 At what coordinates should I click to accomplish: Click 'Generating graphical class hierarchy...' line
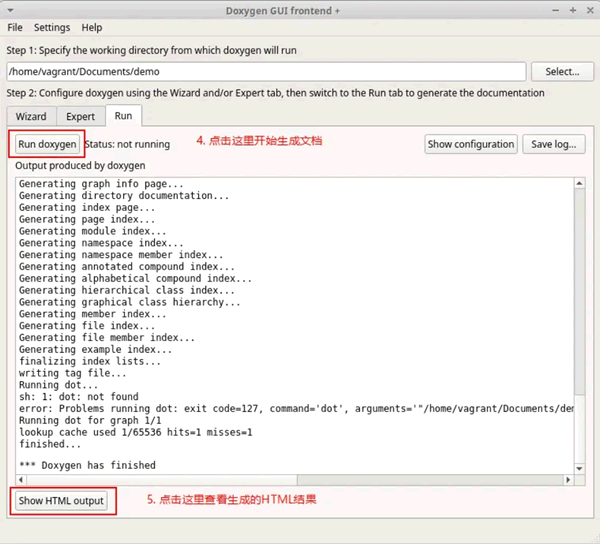pyautogui.click(x=130, y=302)
